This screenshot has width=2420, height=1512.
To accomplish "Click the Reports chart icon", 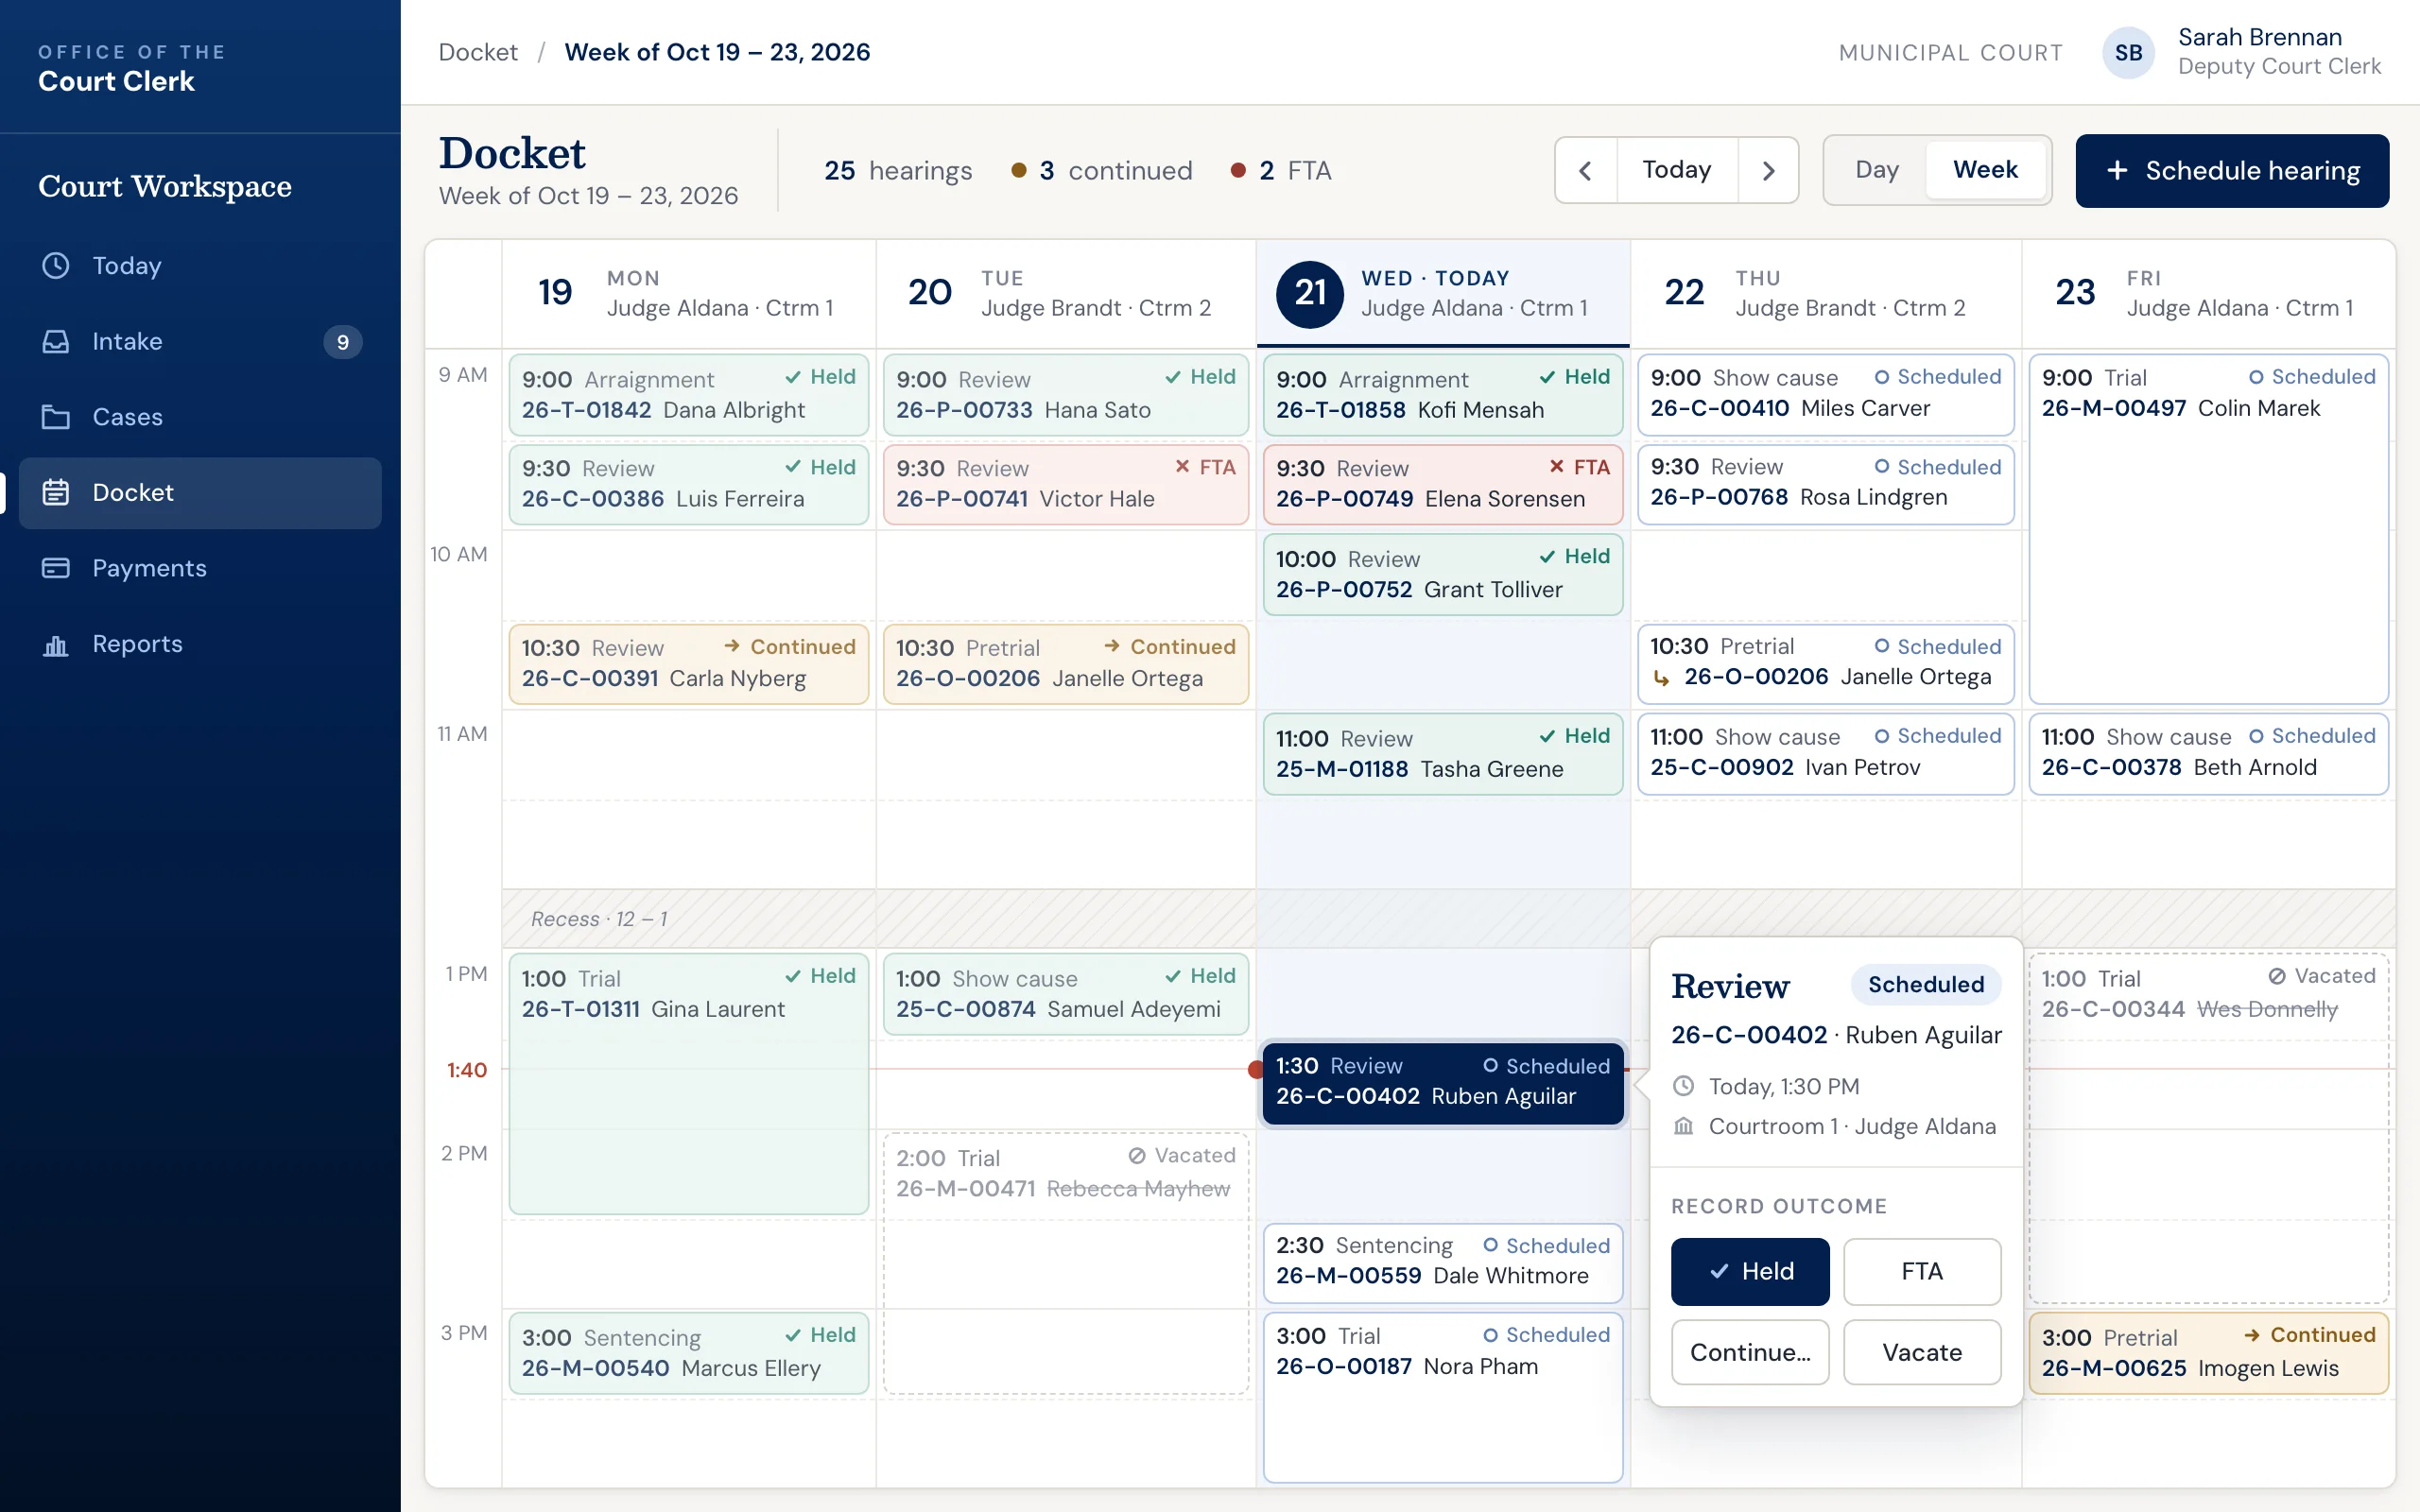I will [x=56, y=644].
